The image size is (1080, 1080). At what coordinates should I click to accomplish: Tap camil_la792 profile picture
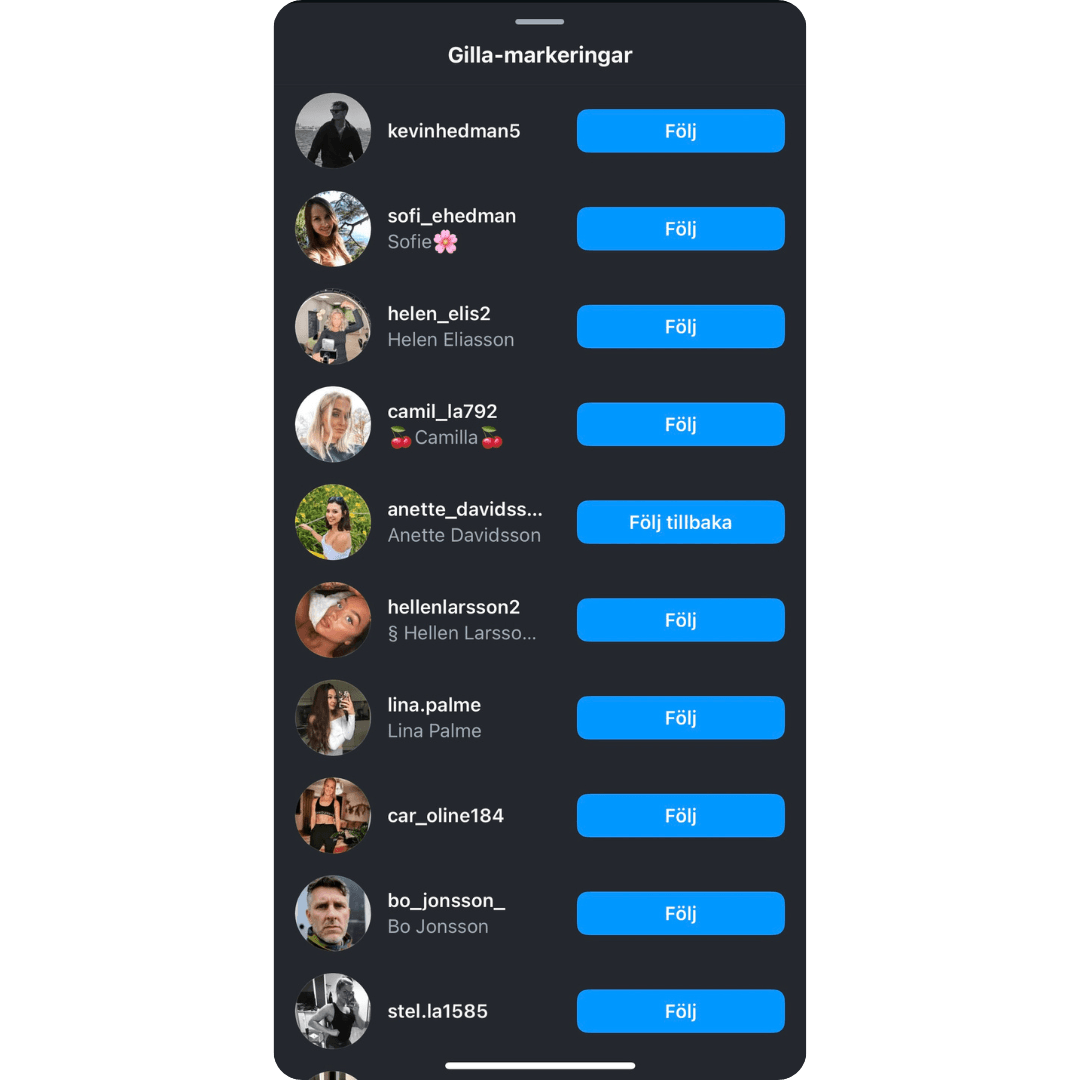[333, 424]
